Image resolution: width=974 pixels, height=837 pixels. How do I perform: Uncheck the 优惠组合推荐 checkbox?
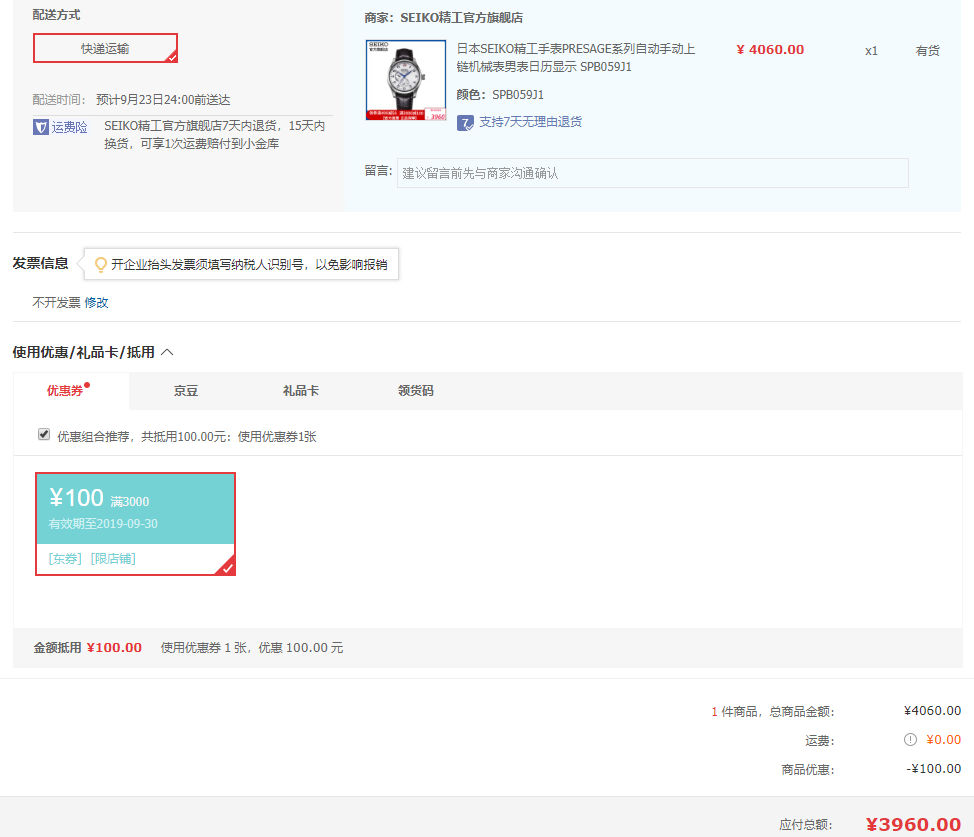click(x=43, y=434)
